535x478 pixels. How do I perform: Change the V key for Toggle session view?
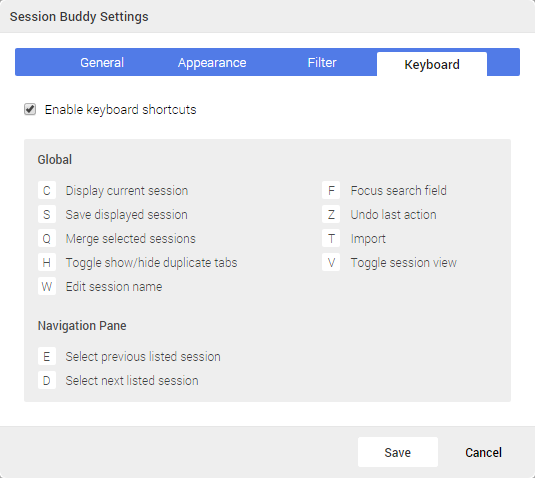click(331, 262)
